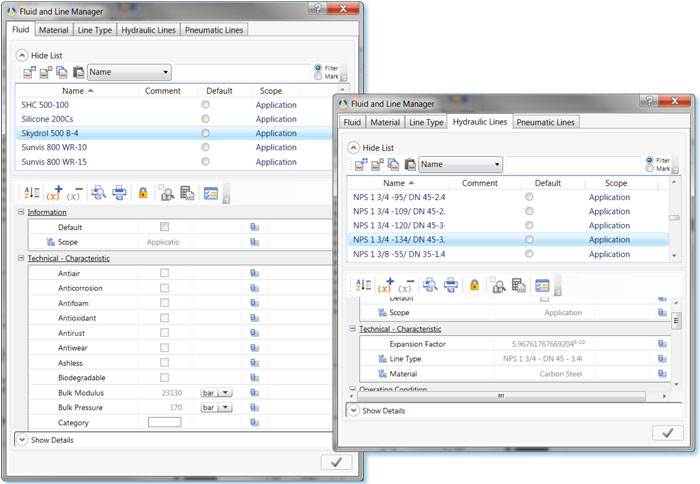Open Pneumatic Lines tab in left window
This screenshot has width=700, height=484.
(x=214, y=30)
